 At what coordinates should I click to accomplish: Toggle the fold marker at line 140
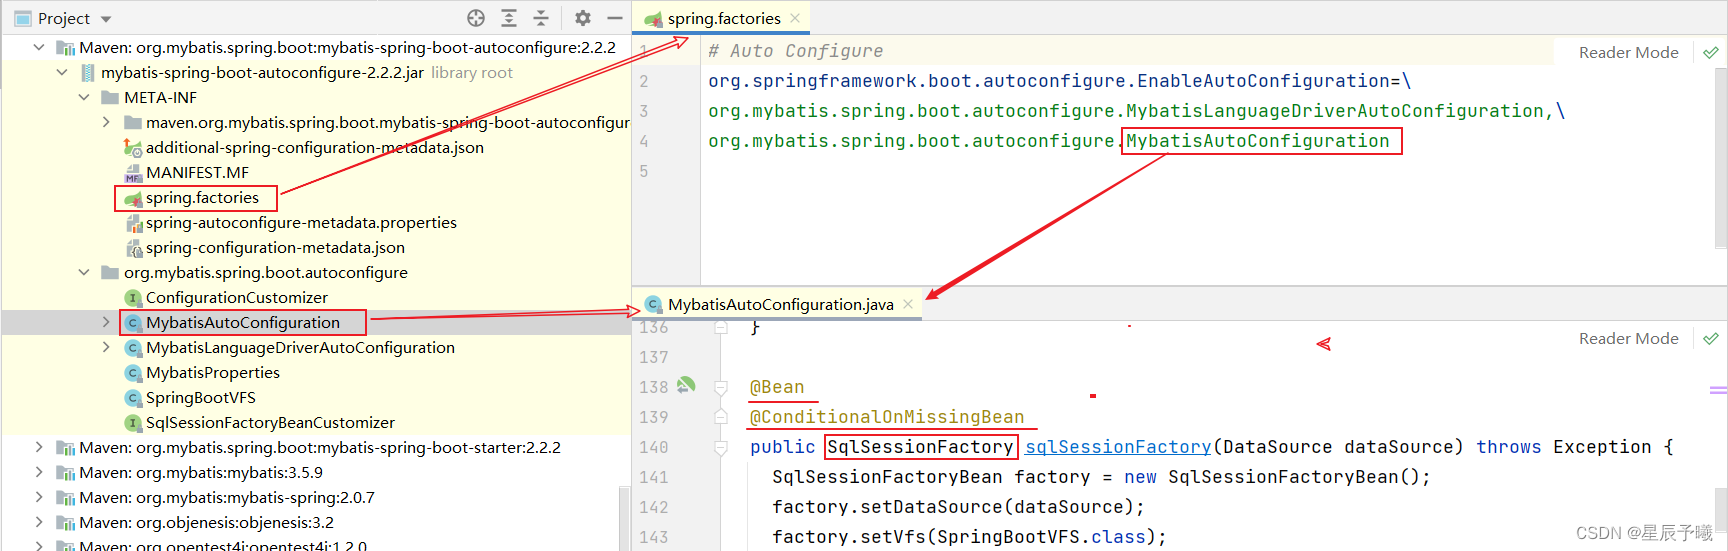[x=720, y=447]
